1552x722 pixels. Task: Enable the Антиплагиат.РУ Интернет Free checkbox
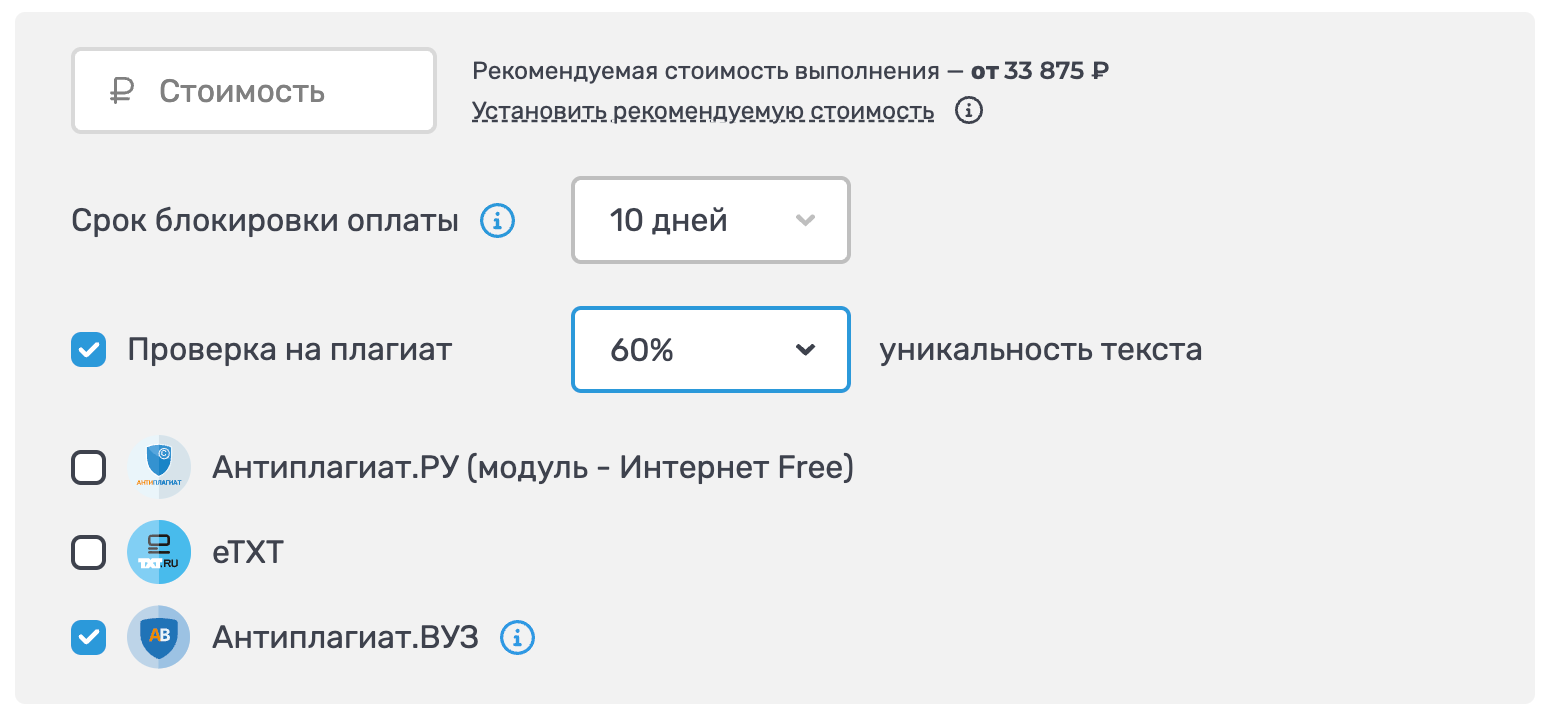click(89, 467)
